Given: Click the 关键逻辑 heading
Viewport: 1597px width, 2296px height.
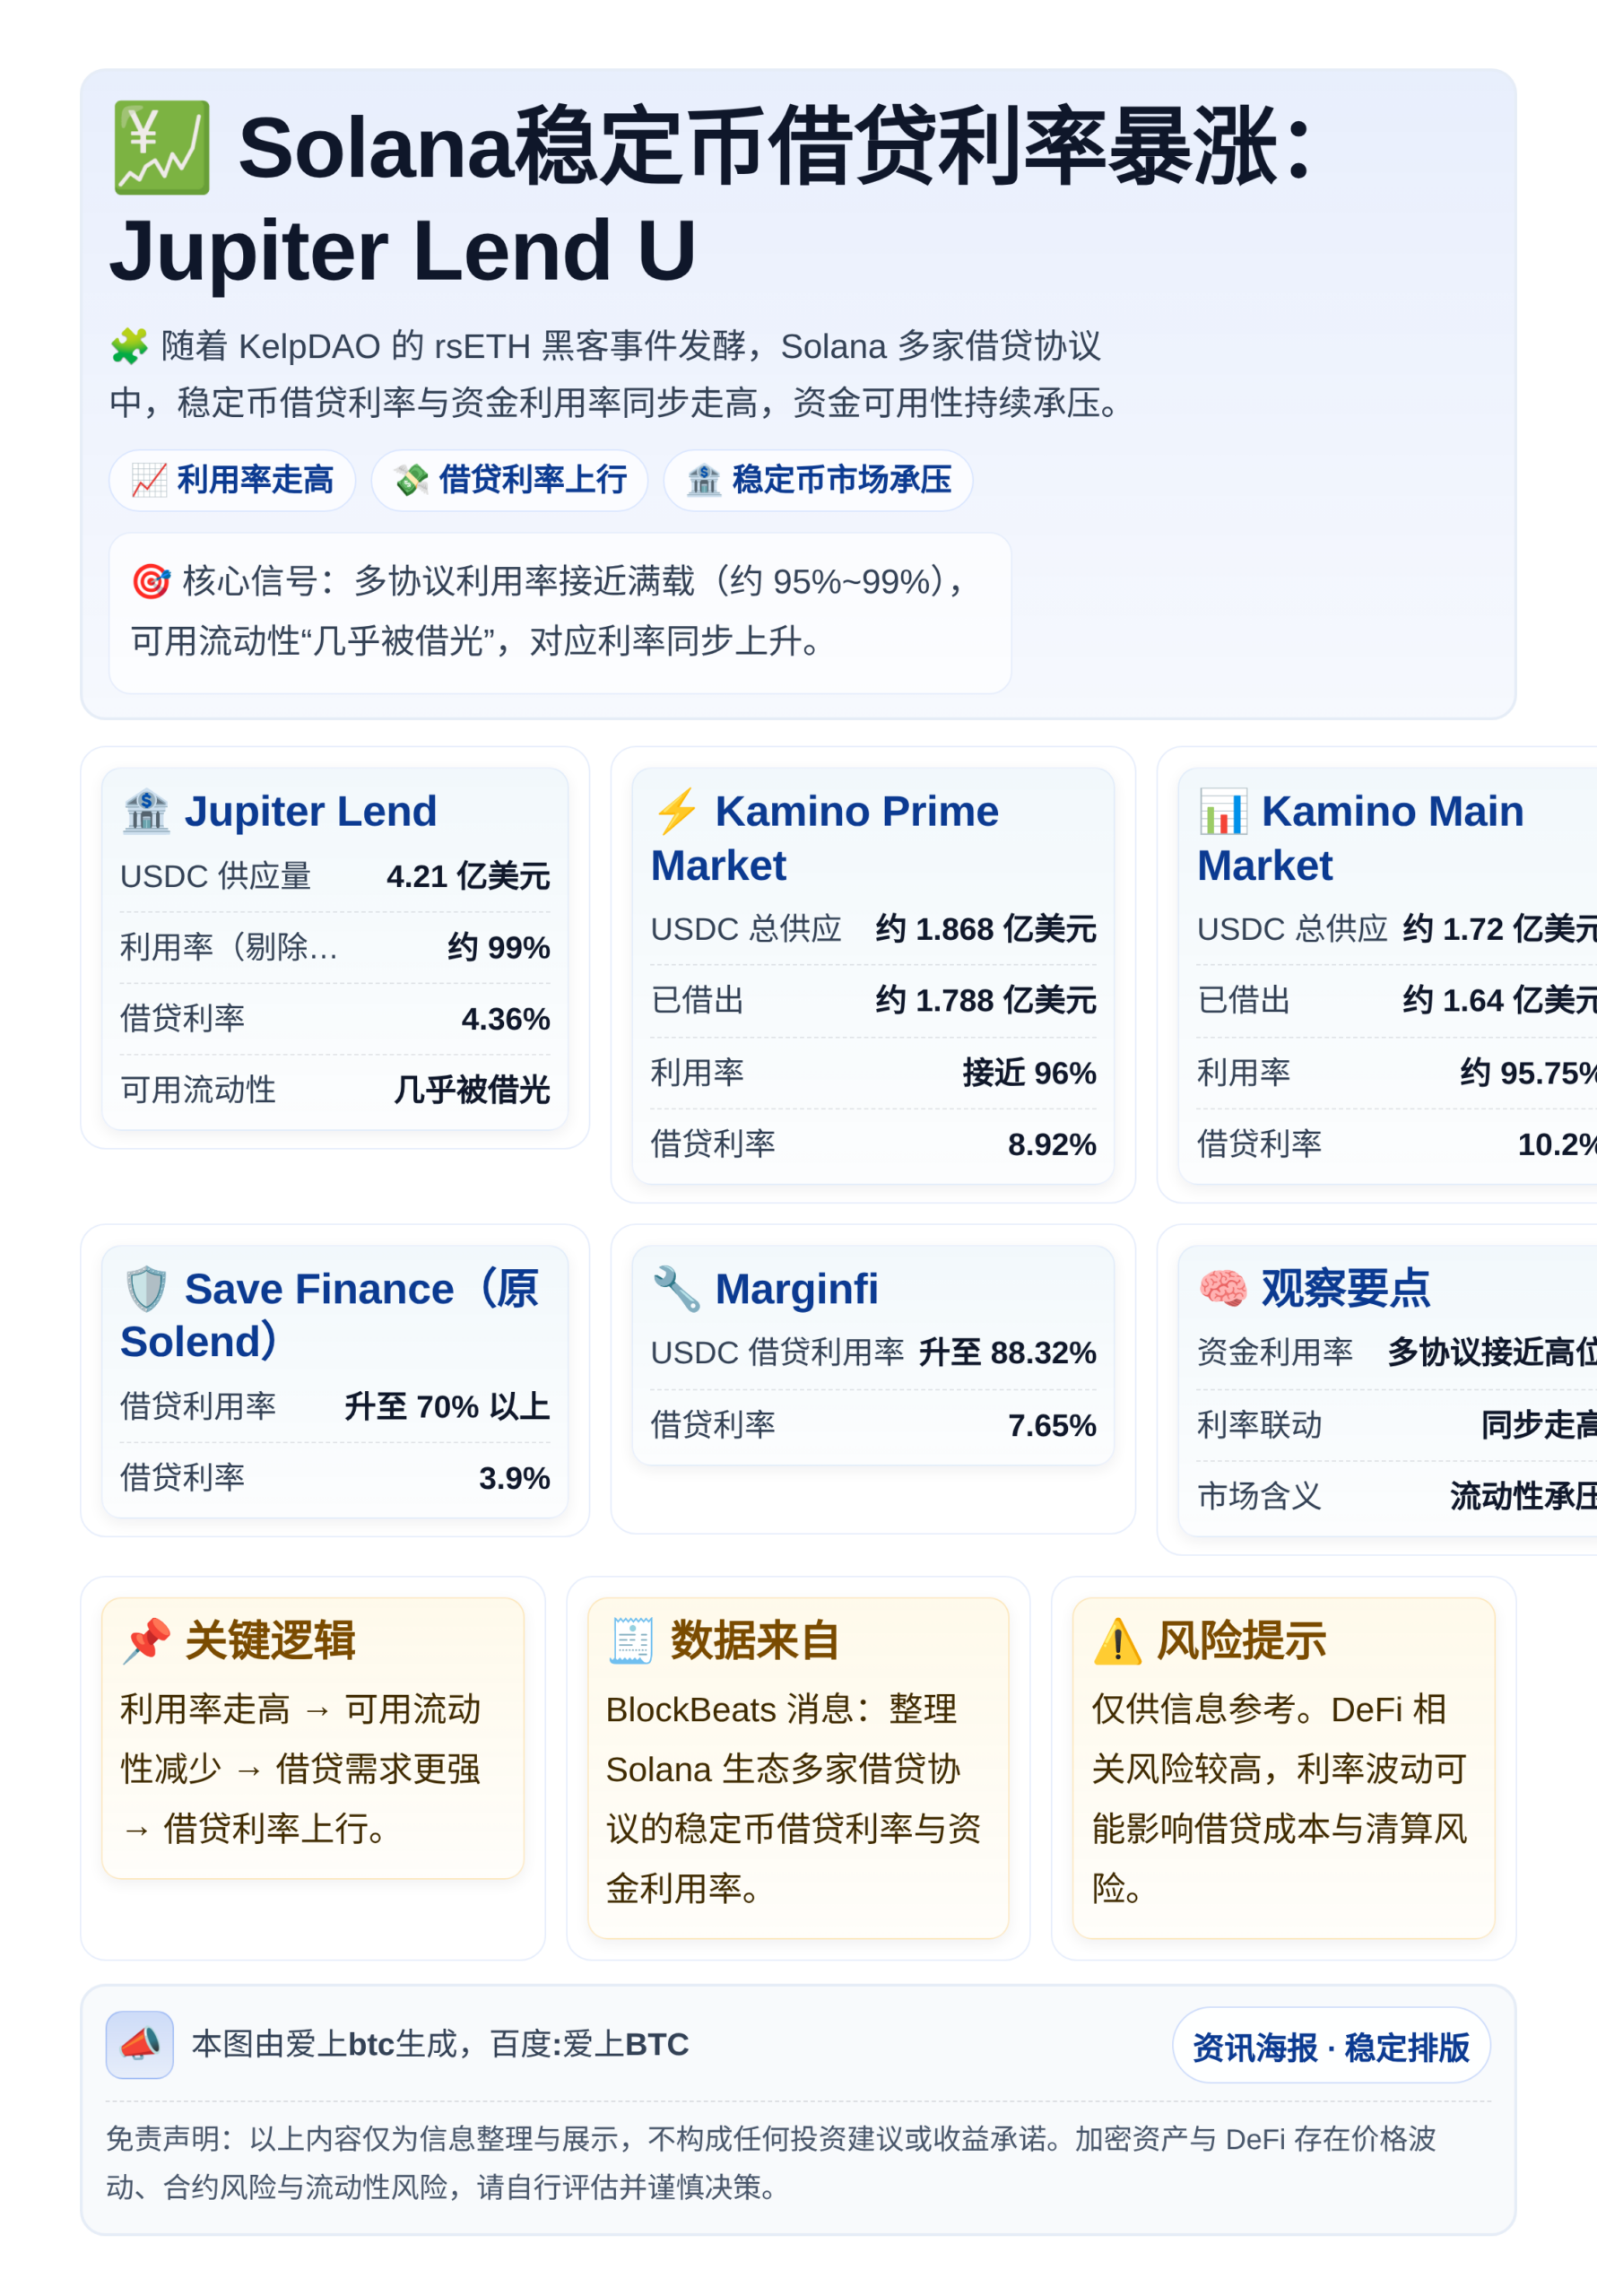Looking at the screenshot, I should pos(270,1641).
